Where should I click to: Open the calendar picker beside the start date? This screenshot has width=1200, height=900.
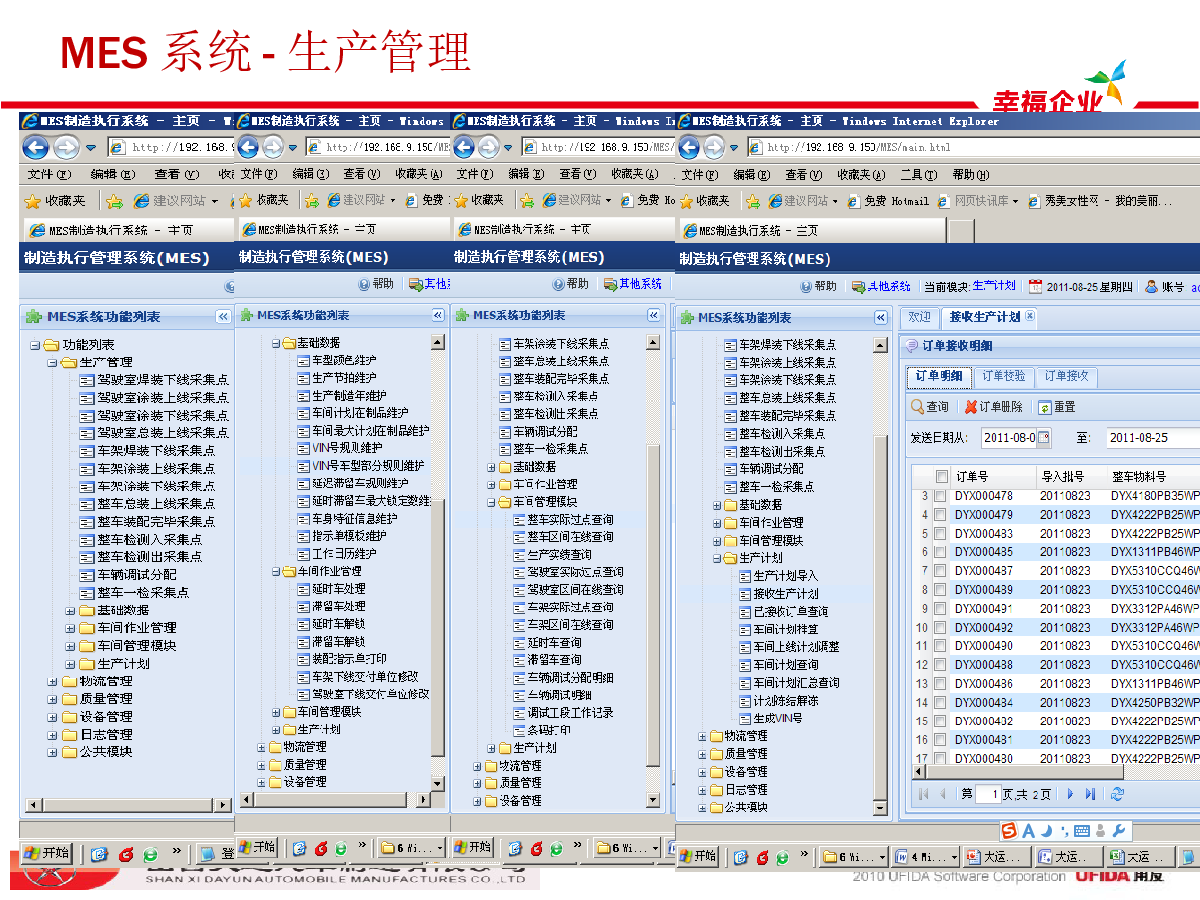[1044, 437]
